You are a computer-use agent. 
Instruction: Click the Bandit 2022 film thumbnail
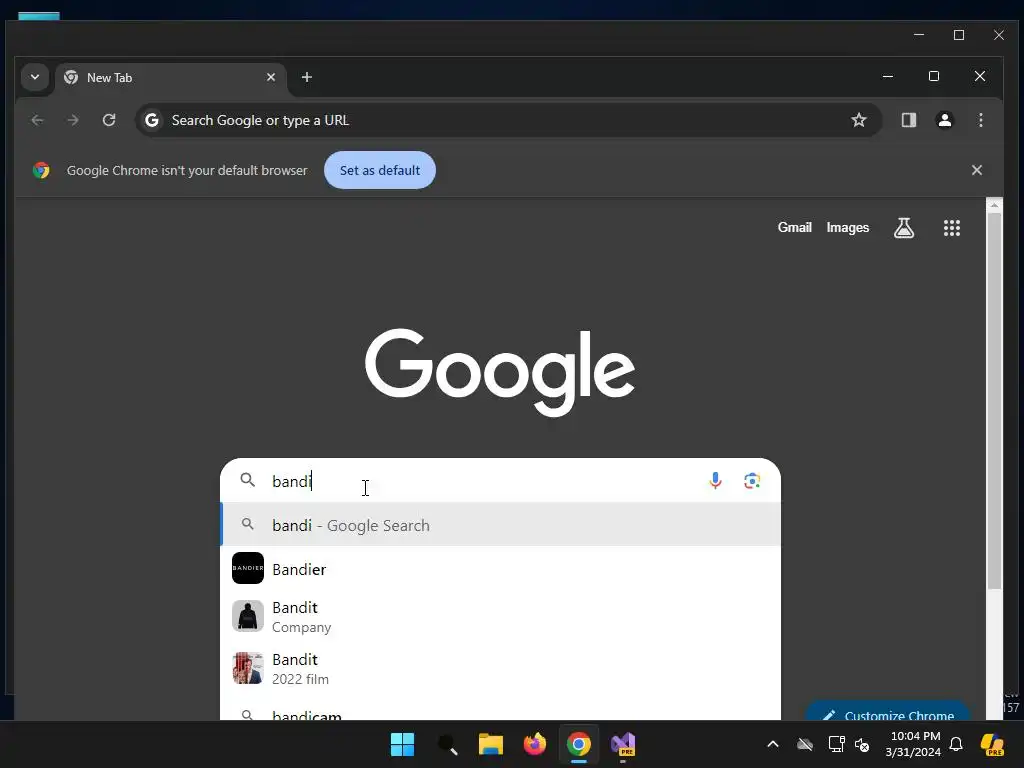pyautogui.click(x=248, y=668)
